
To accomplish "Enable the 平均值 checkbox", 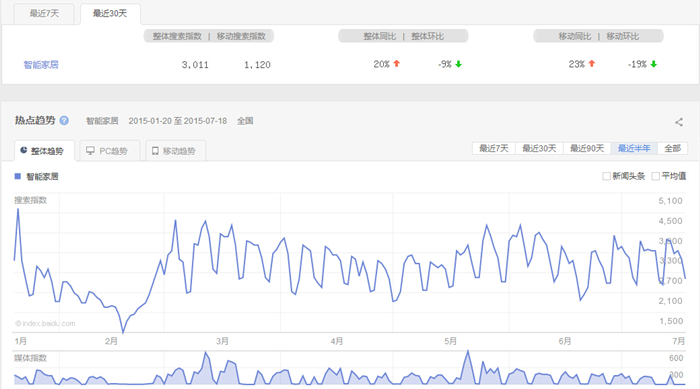I will (x=655, y=176).
